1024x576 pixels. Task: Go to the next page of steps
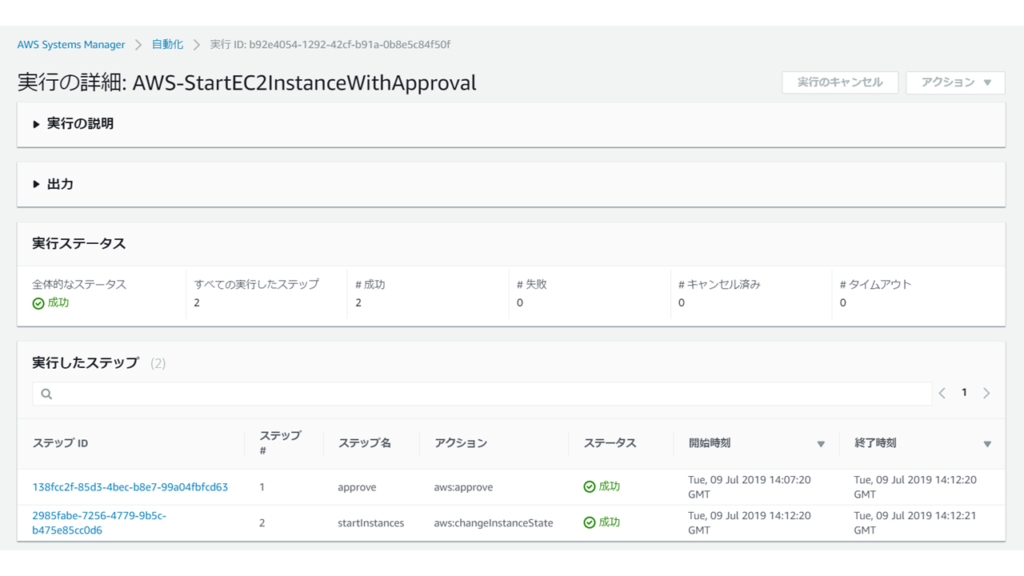point(986,394)
